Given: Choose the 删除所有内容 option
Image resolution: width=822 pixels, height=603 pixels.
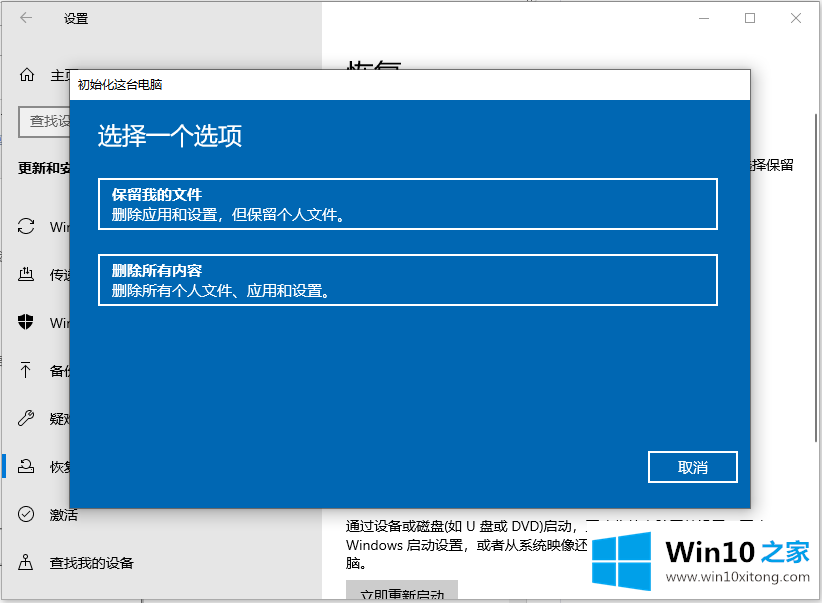Looking at the screenshot, I should click(407, 280).
